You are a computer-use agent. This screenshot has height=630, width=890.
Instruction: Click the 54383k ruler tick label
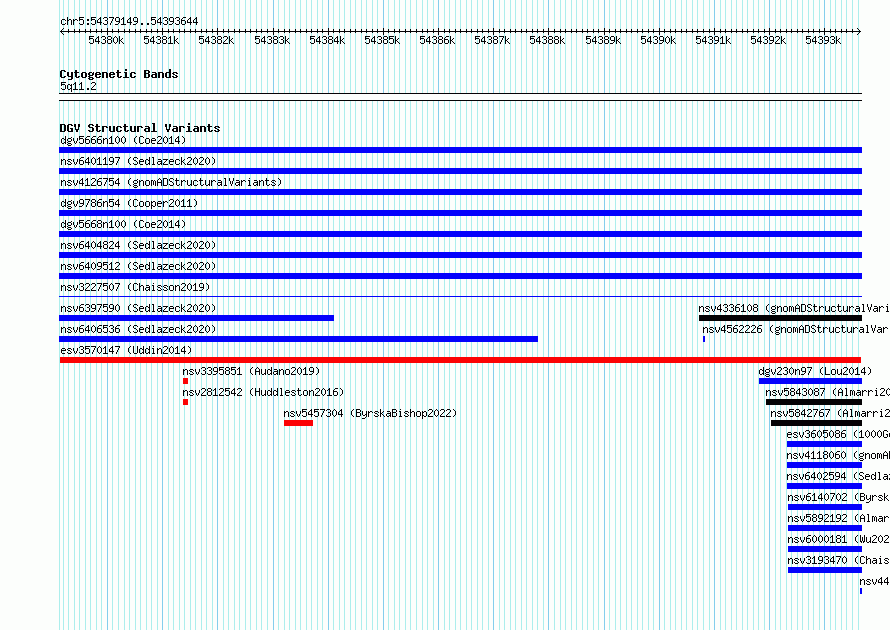[x=272, y=40]
